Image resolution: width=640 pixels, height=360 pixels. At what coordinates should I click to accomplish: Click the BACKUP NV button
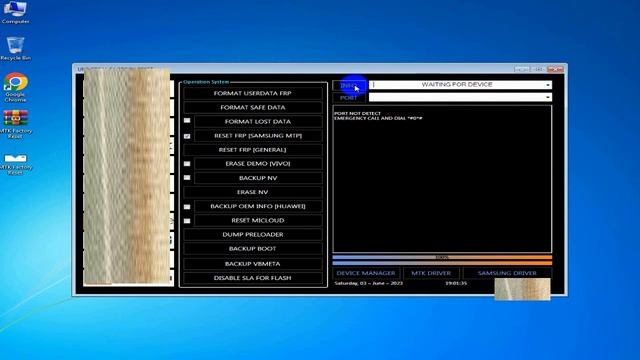click(x=258, y=178)
